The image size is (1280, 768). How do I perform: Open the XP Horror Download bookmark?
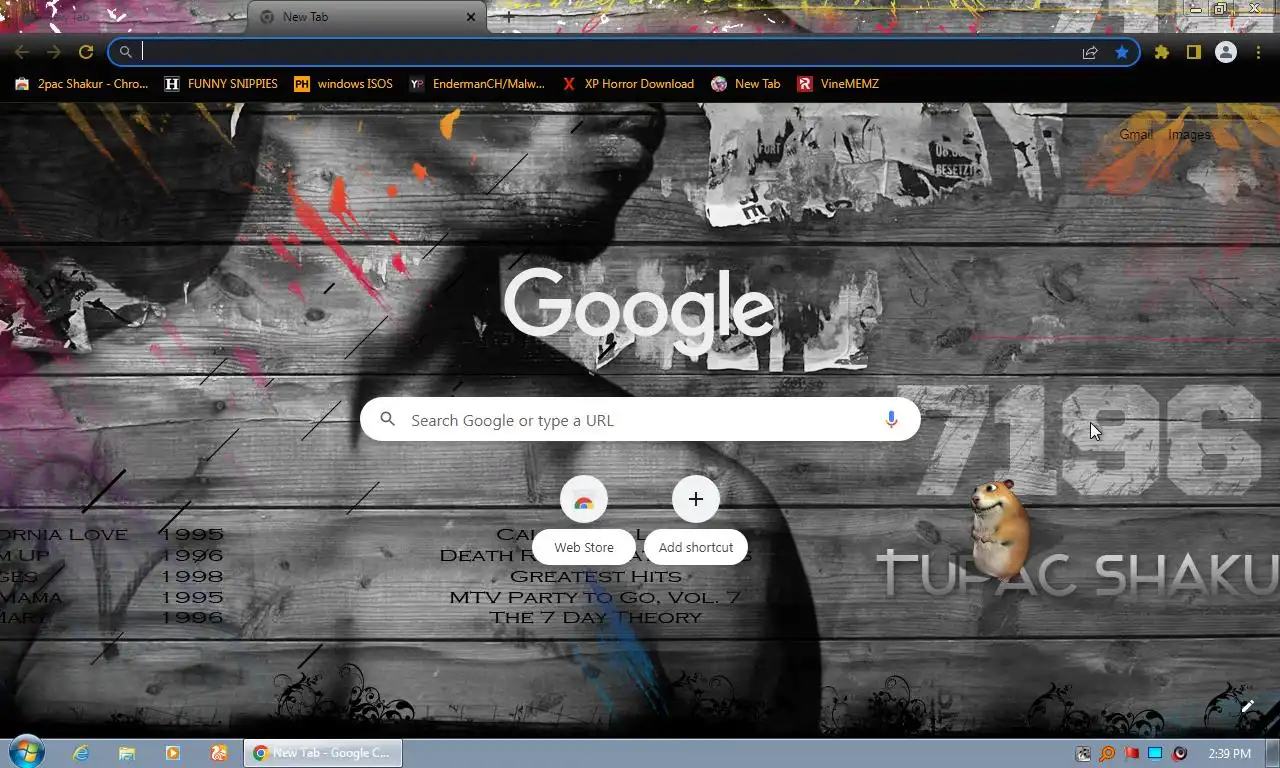(628, 84)
